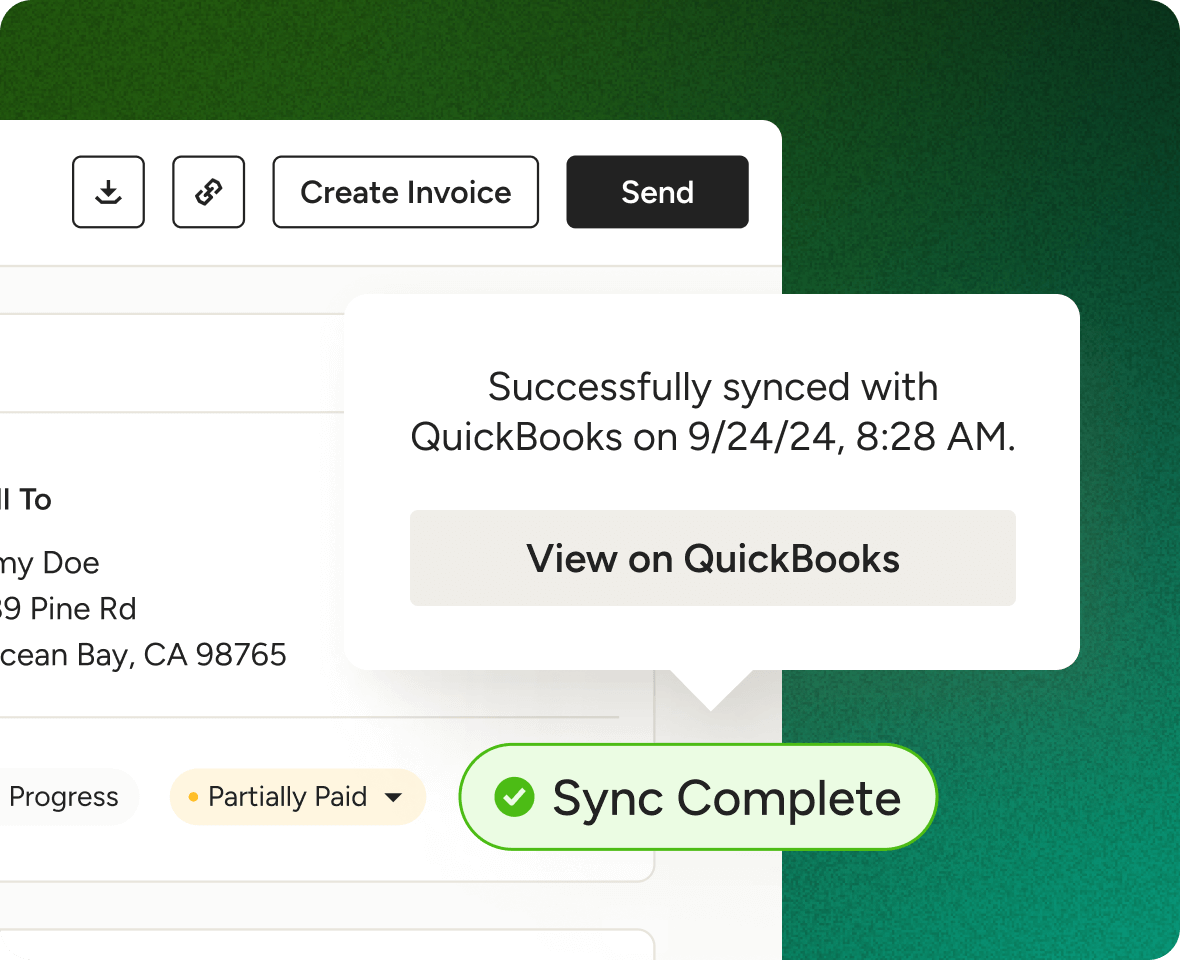
Task: Click the sync timestamp 9/24/24, 8:28 AM
Action: coord(850,438)
